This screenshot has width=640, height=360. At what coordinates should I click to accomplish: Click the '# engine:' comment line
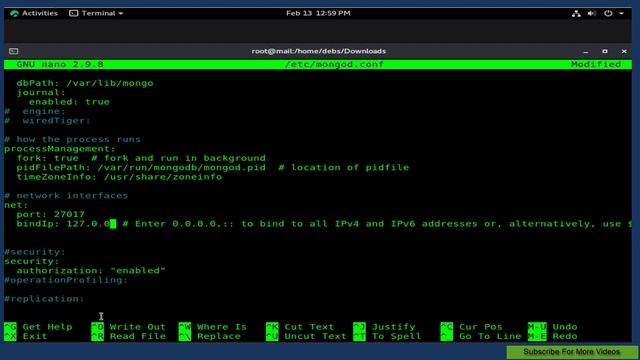click(35, 111)
